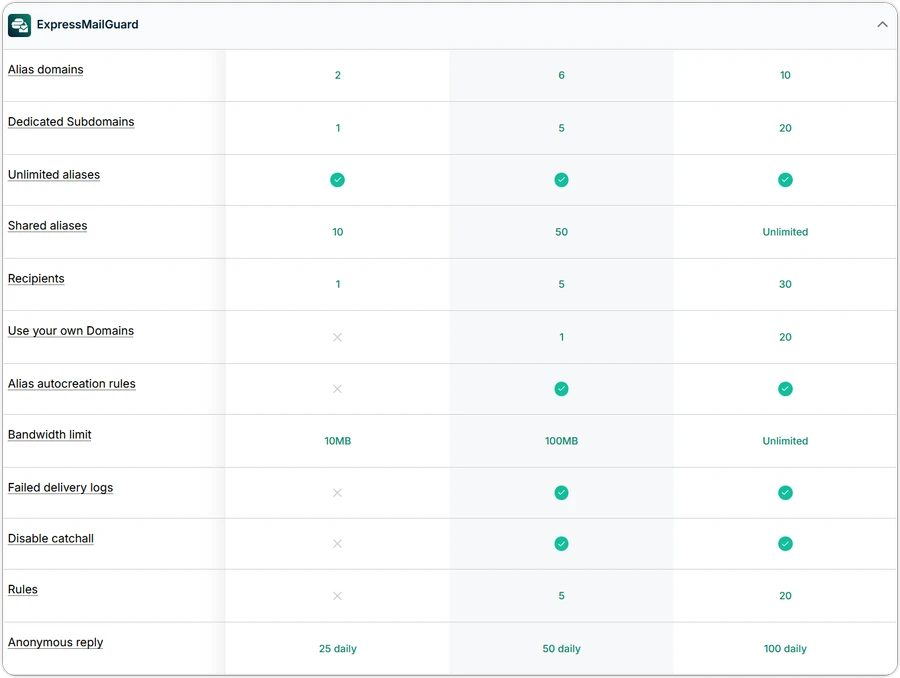Click Unlimited aliases checkmark in first plan column
Viewport: 900px width, 678px height.
pyautogui.click(x=338, y=180)
